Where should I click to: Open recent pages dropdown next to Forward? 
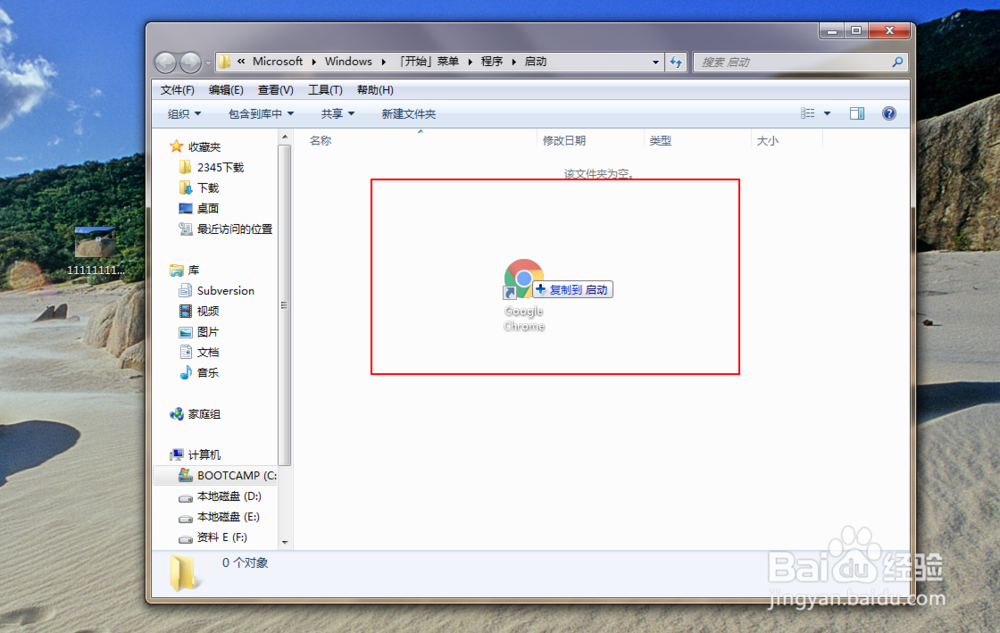pyautogui.click(x=208, y=63)
